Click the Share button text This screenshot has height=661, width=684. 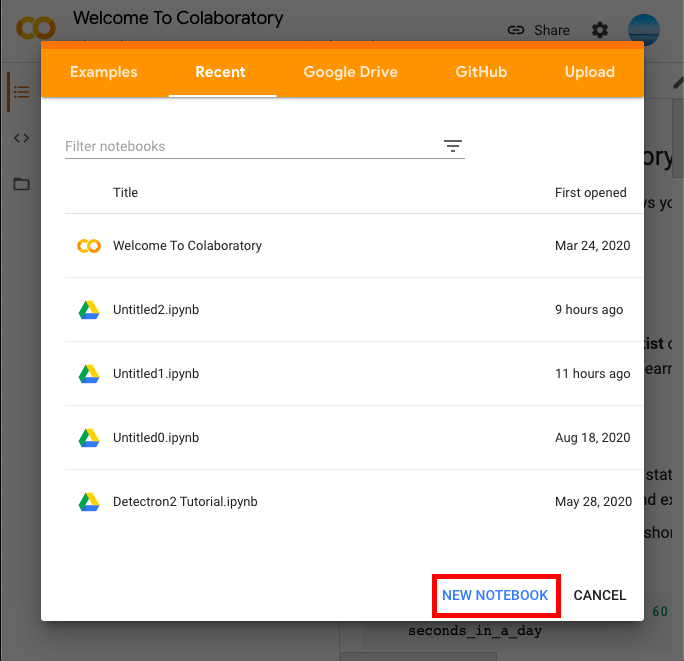tap(552, 30)
